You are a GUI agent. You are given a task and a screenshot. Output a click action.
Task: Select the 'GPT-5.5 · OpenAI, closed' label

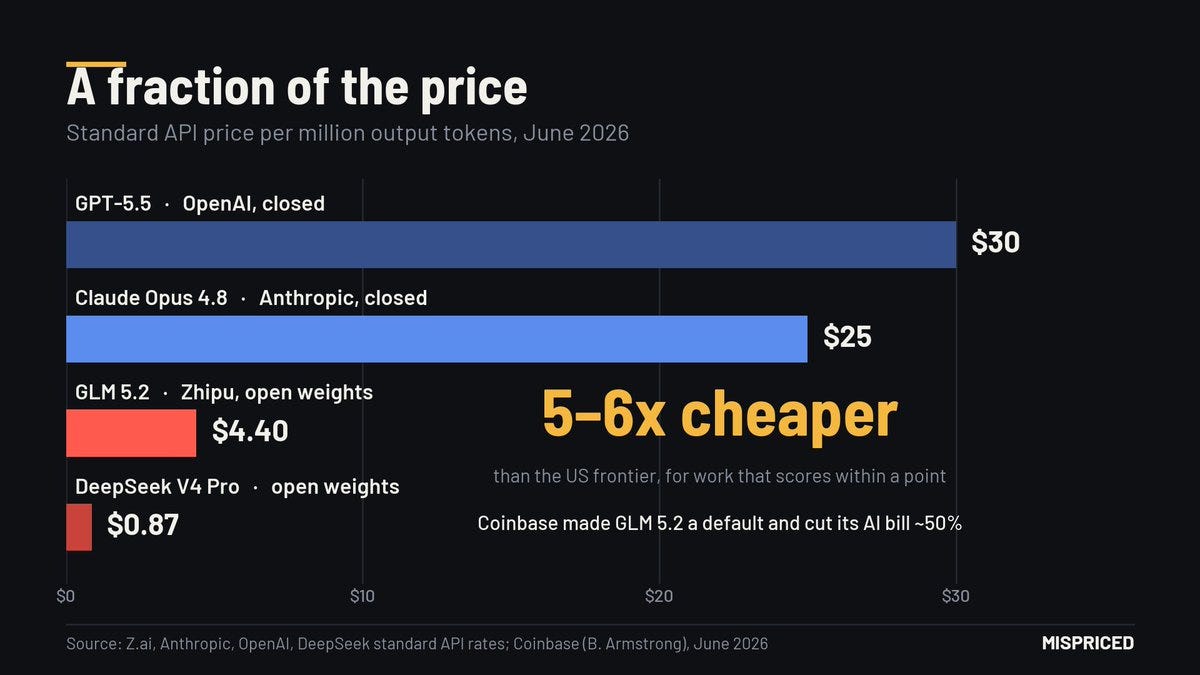(200, 203)
